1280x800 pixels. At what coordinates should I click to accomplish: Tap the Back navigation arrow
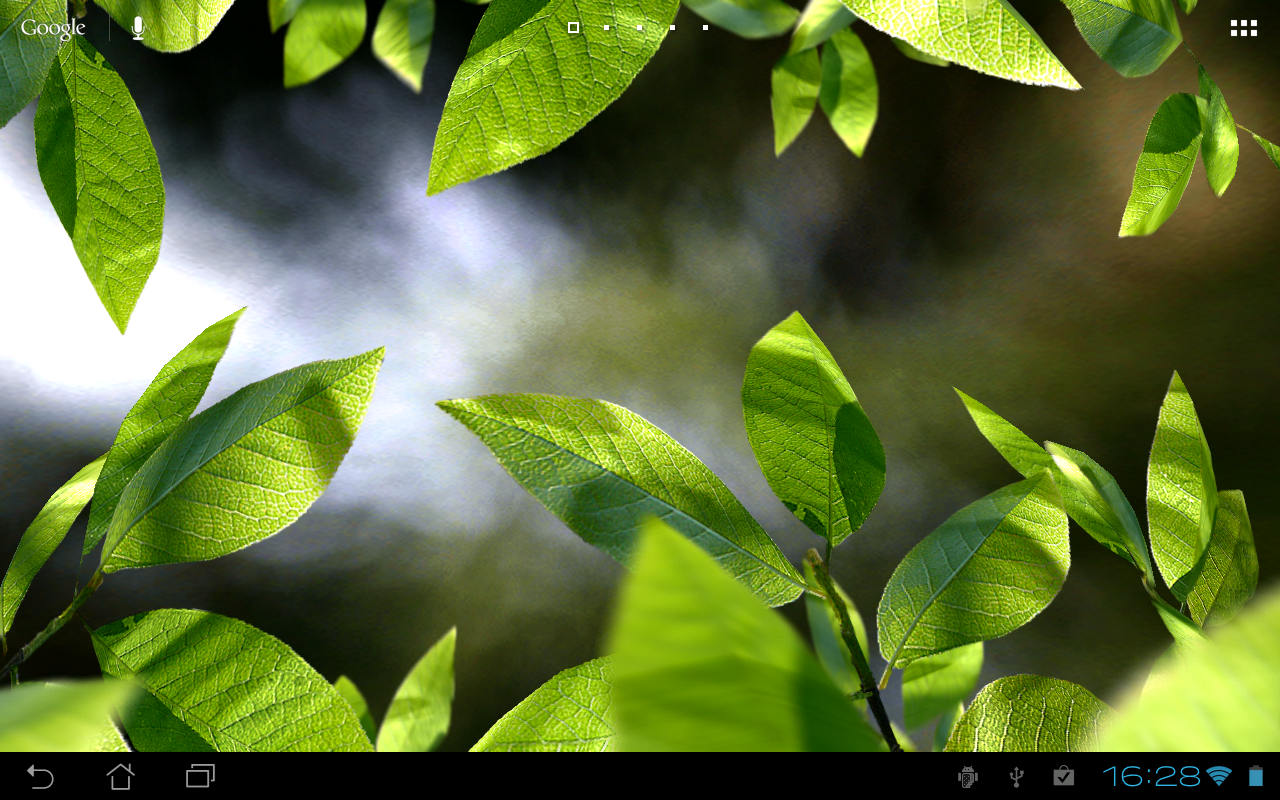[40, 776]
